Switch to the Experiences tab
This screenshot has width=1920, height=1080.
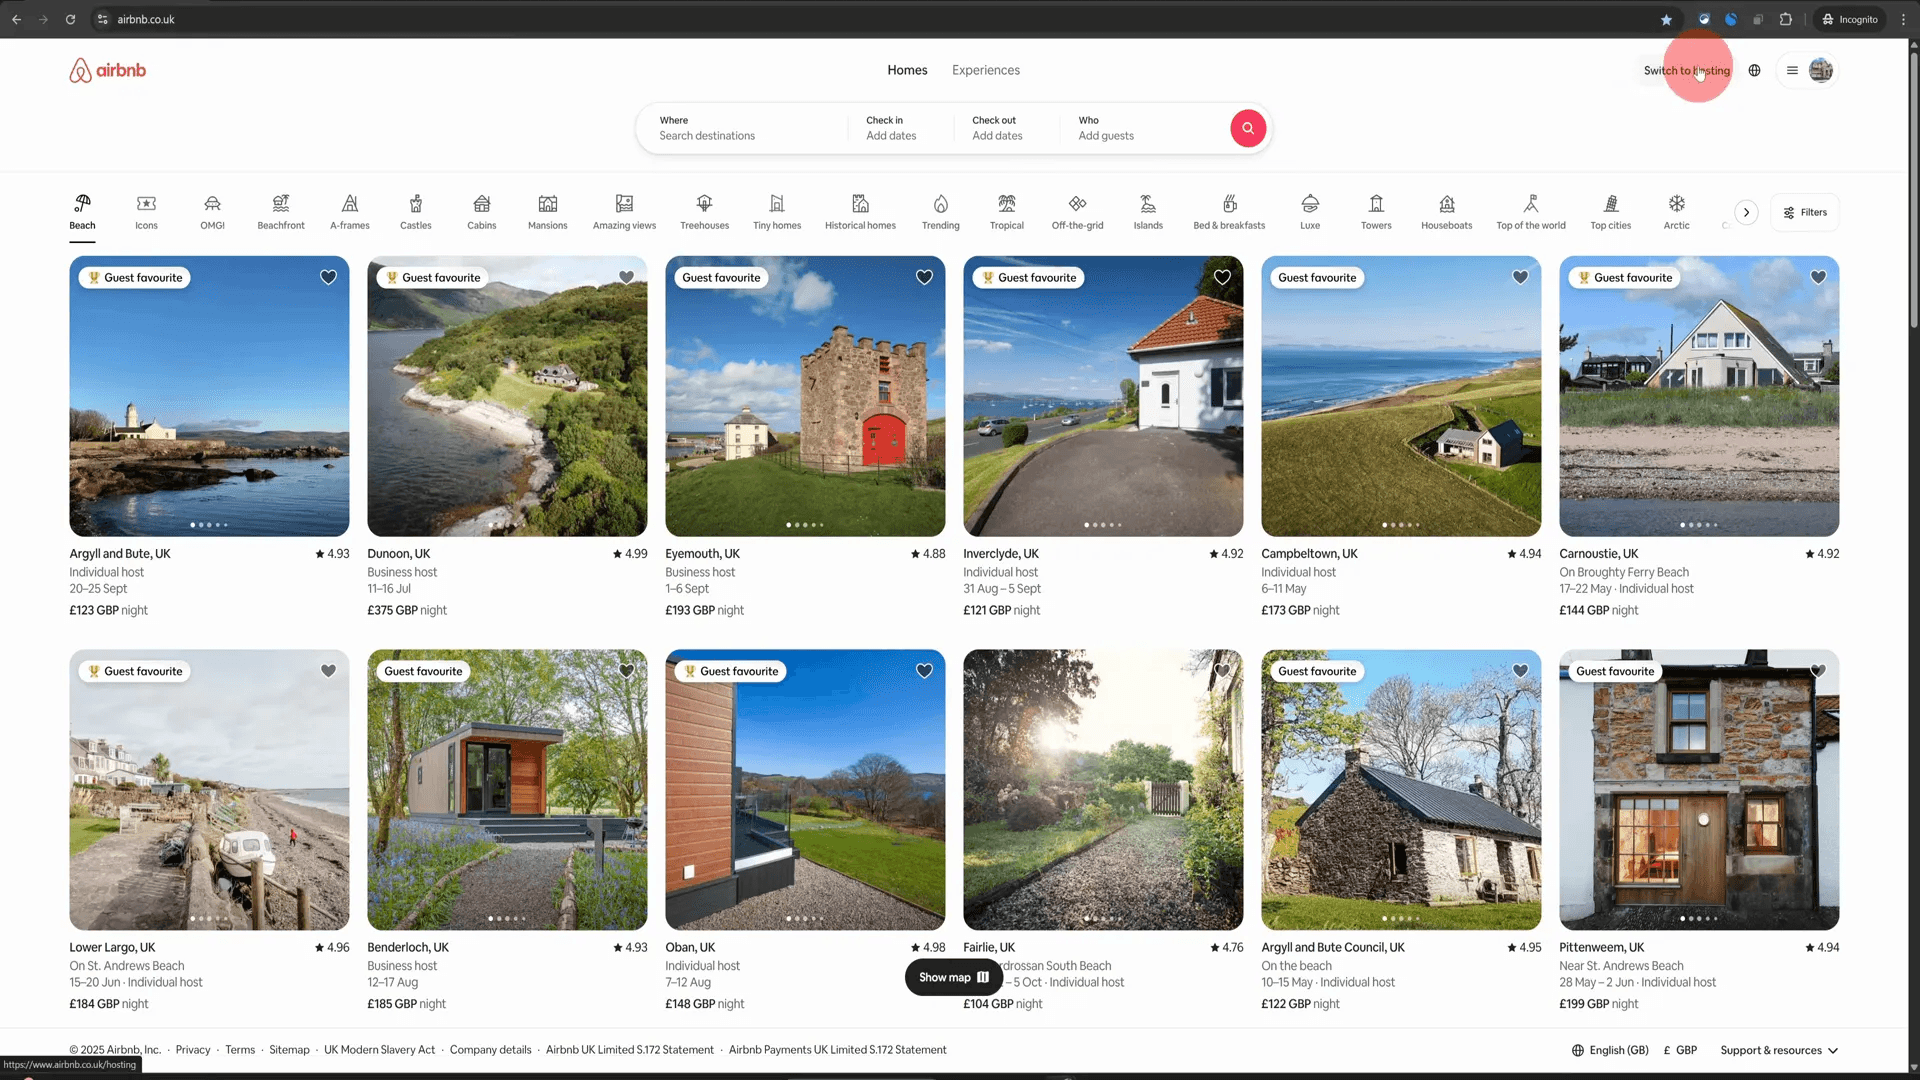(985, 70)
